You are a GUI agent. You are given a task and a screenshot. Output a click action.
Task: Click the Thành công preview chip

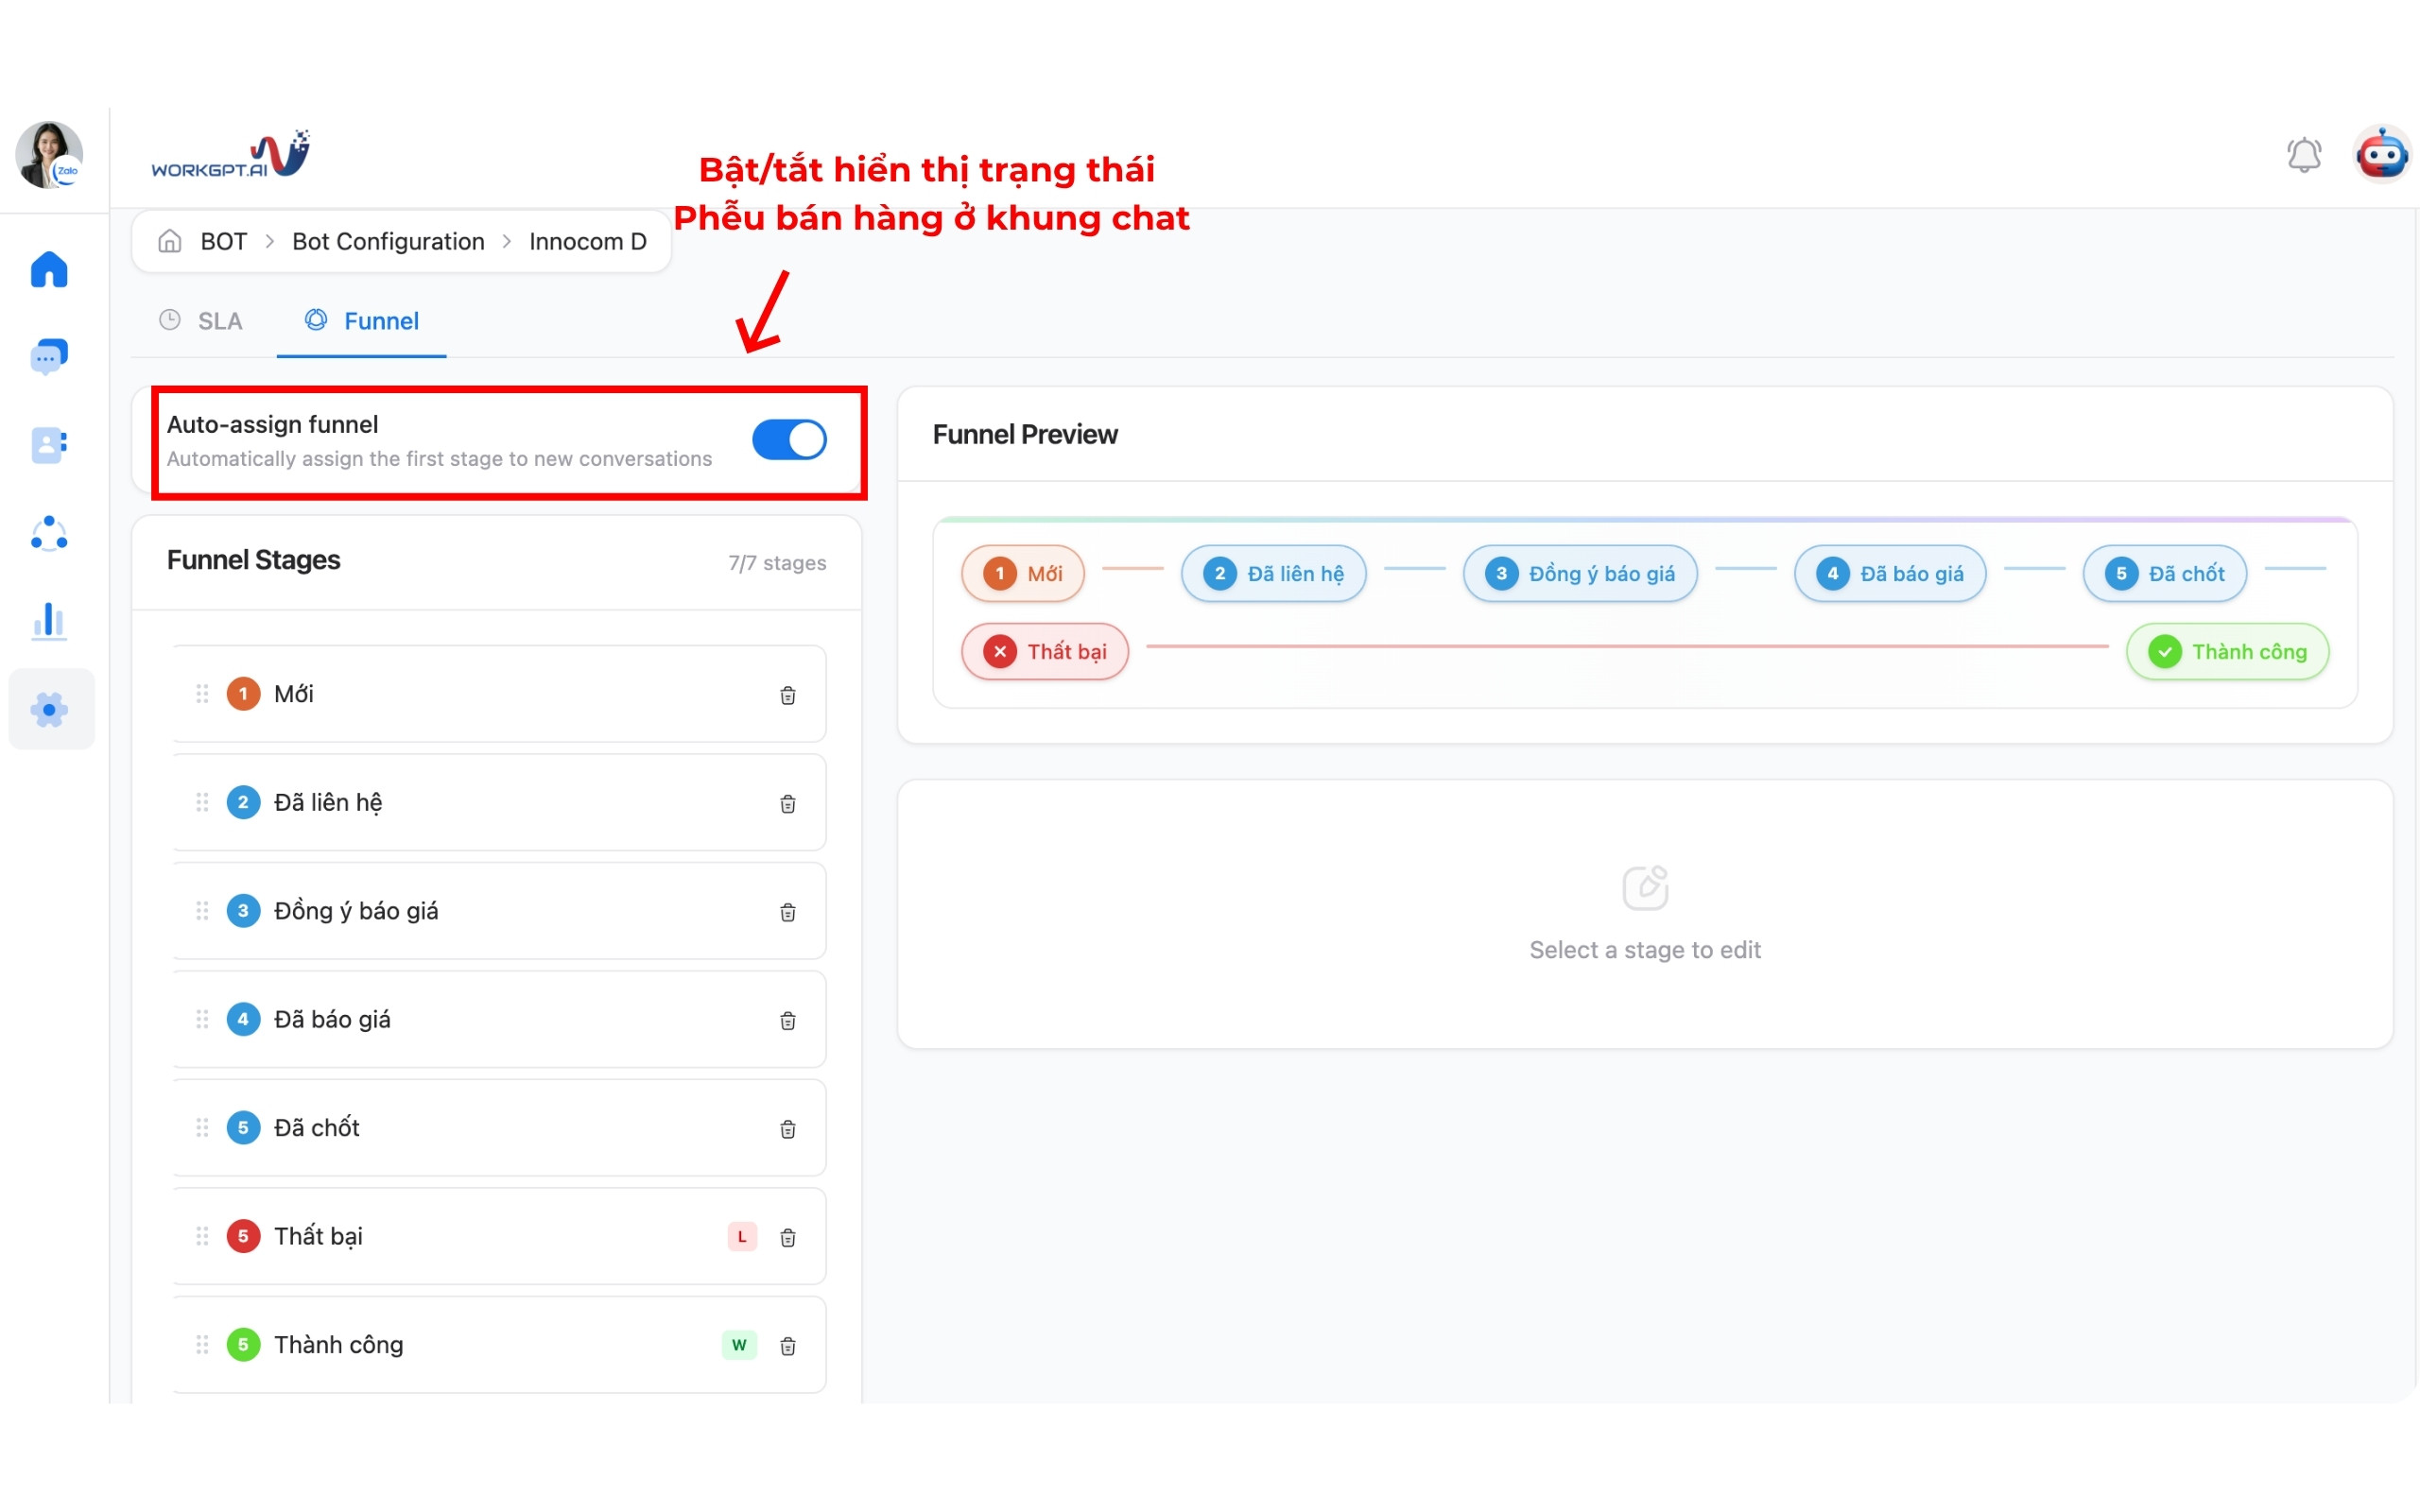point(2227,652)
